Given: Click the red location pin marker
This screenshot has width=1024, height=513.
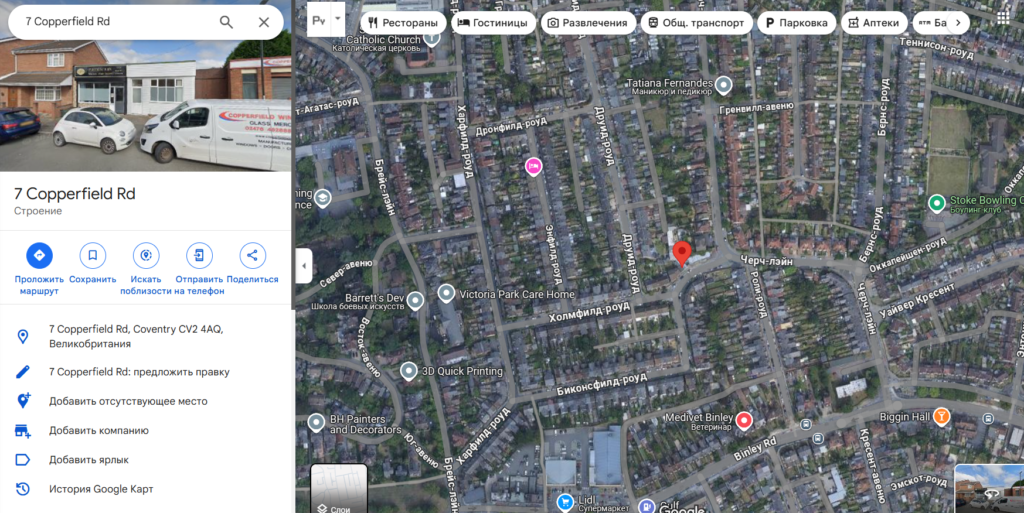Looking at the screenshot, I should click(x=682, y=253).
